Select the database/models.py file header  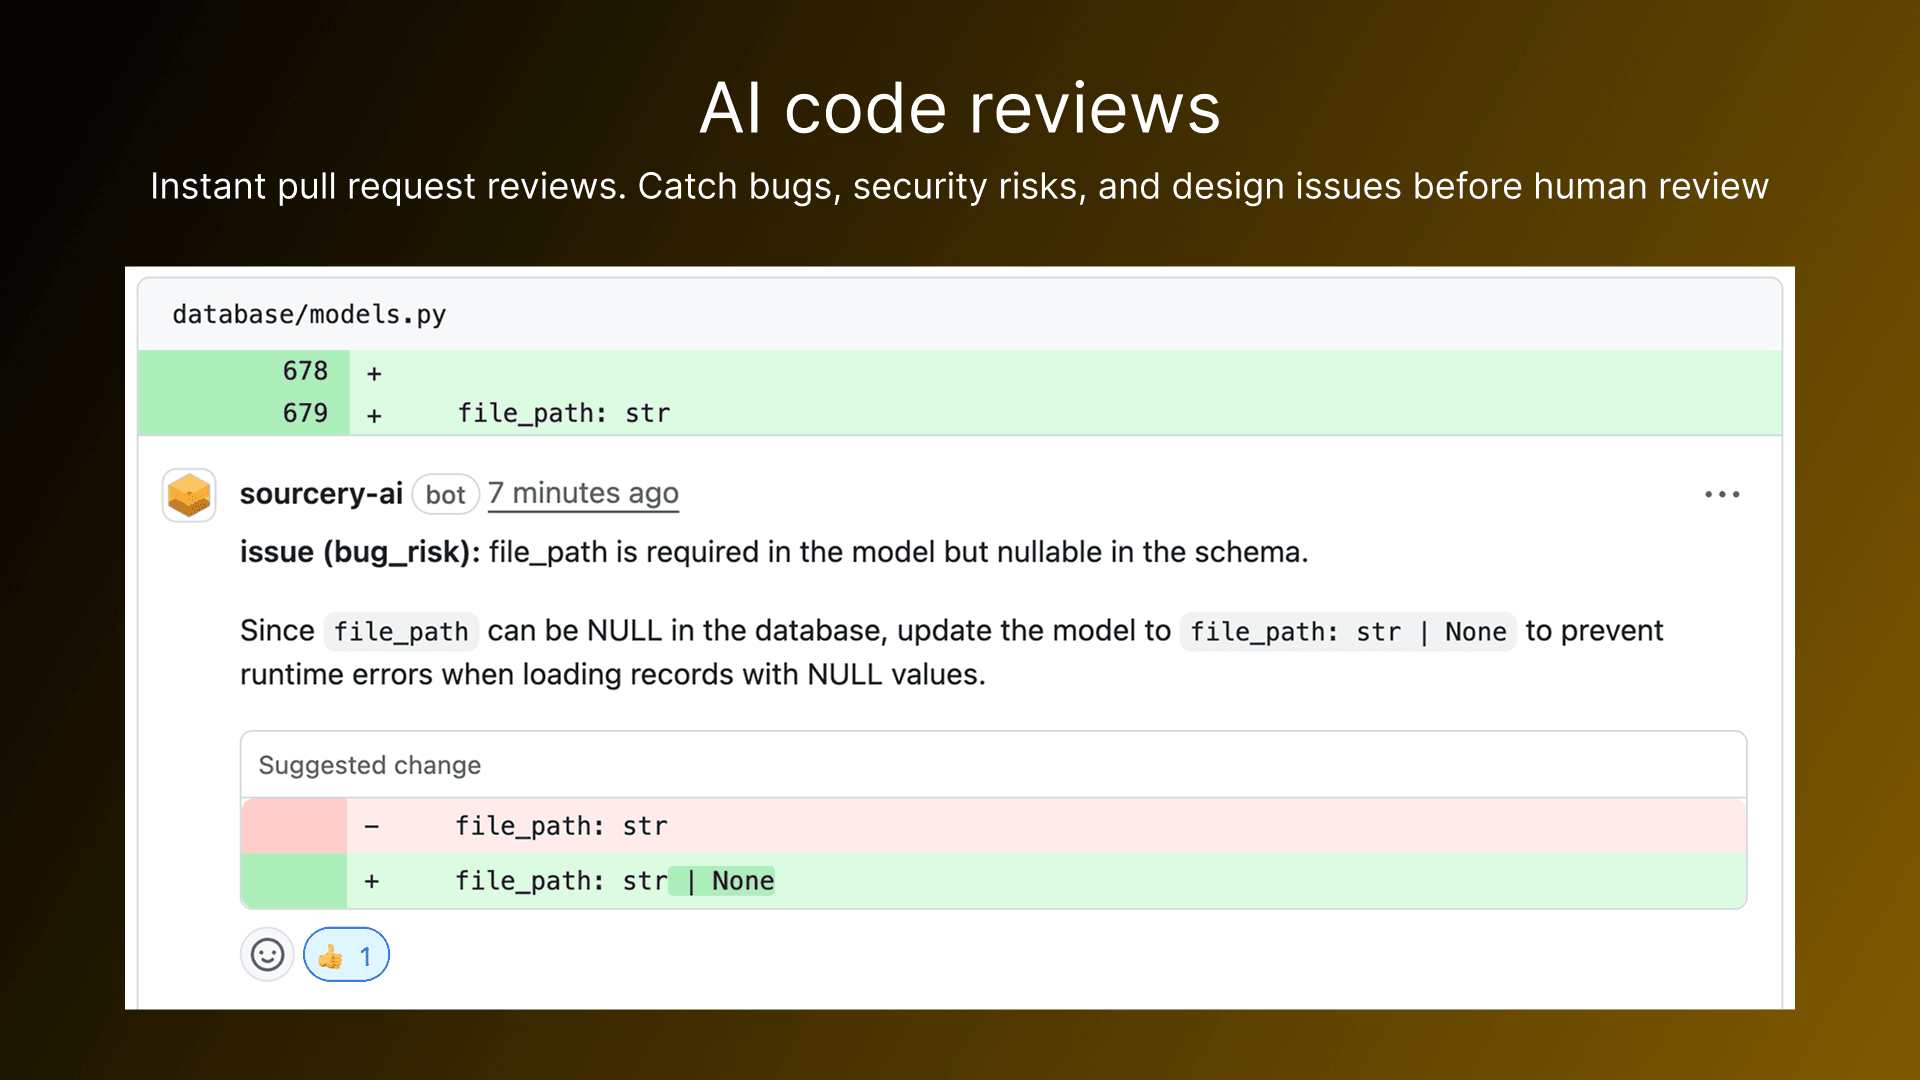(x=309, y=315)
